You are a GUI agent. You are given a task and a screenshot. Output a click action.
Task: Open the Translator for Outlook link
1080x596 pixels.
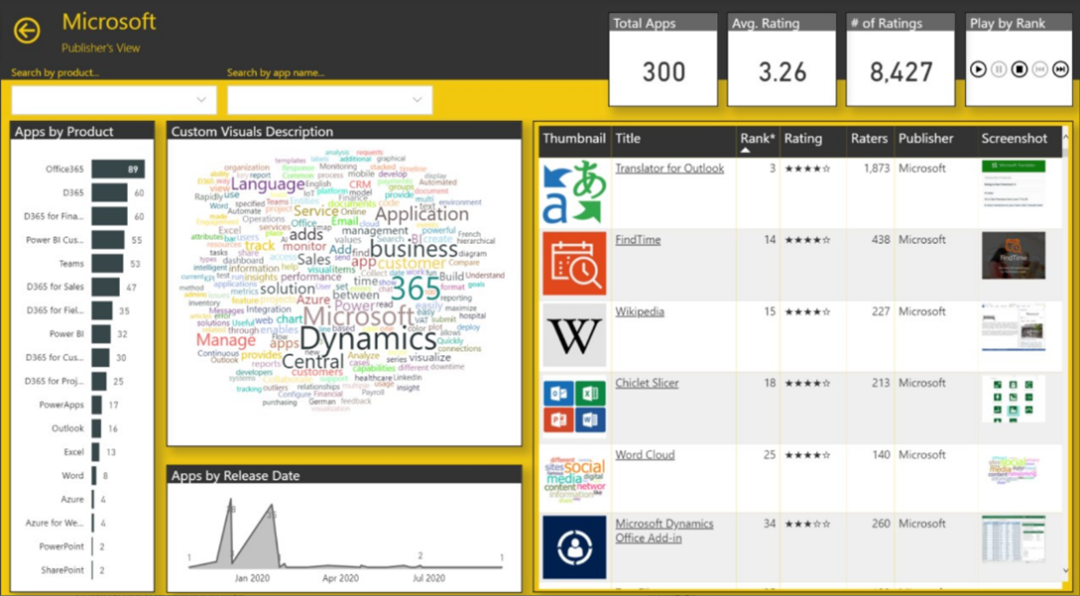coord(669,168)
